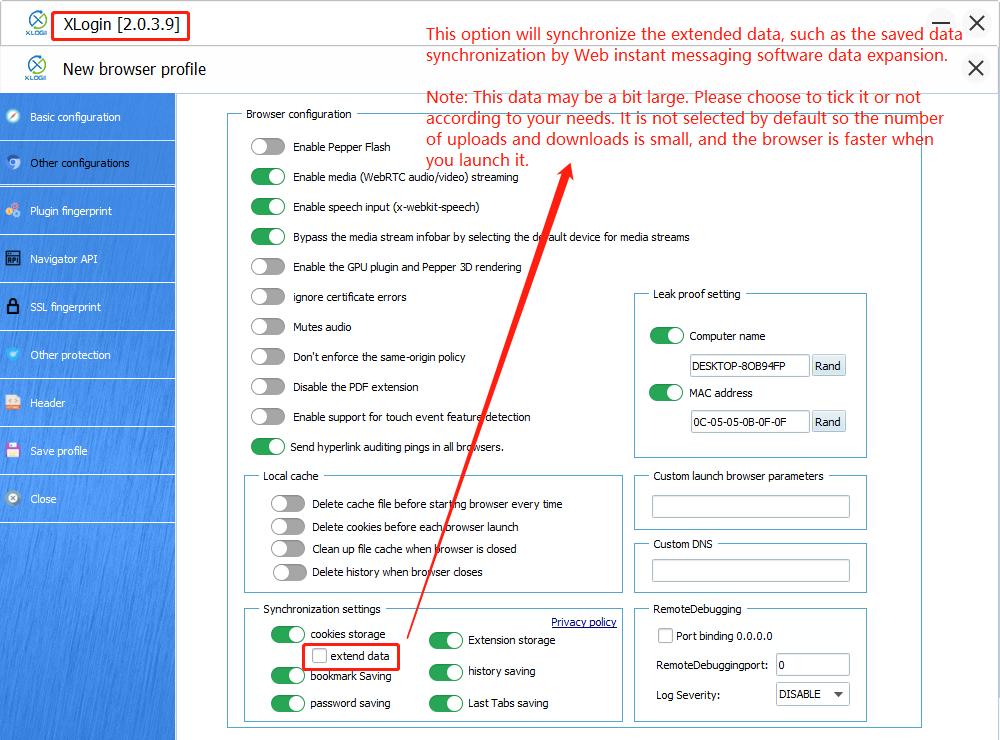Turn on Disable the PDF extension
This screenshot has height=740, width=1000.
[x=268, y=387]
